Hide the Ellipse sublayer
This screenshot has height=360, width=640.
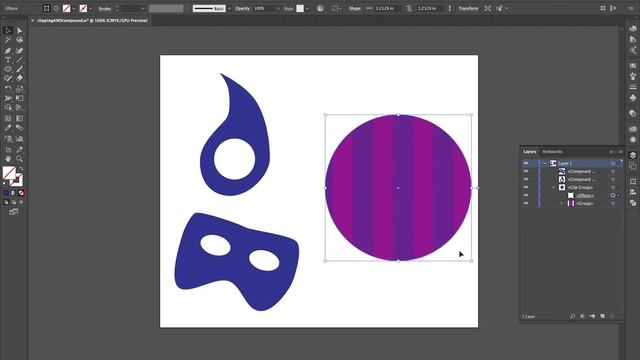[x=526, y=196]
